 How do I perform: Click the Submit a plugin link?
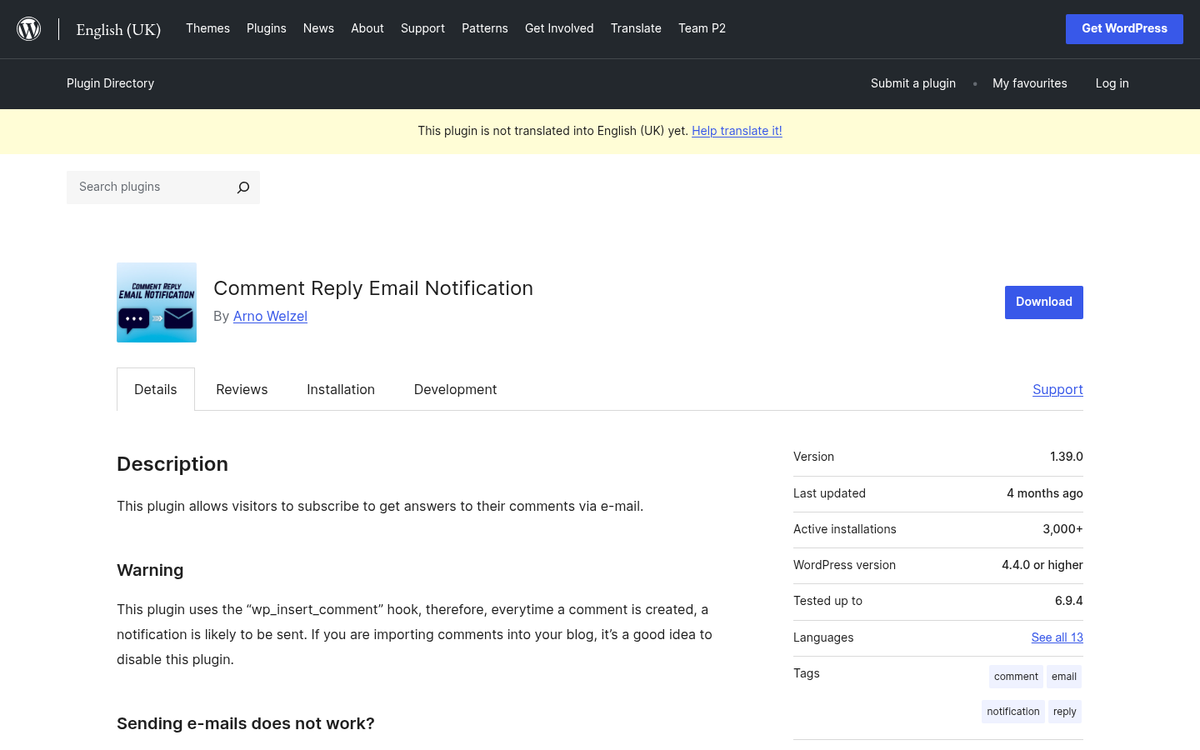pyautogui.click(x=912, y=83)
